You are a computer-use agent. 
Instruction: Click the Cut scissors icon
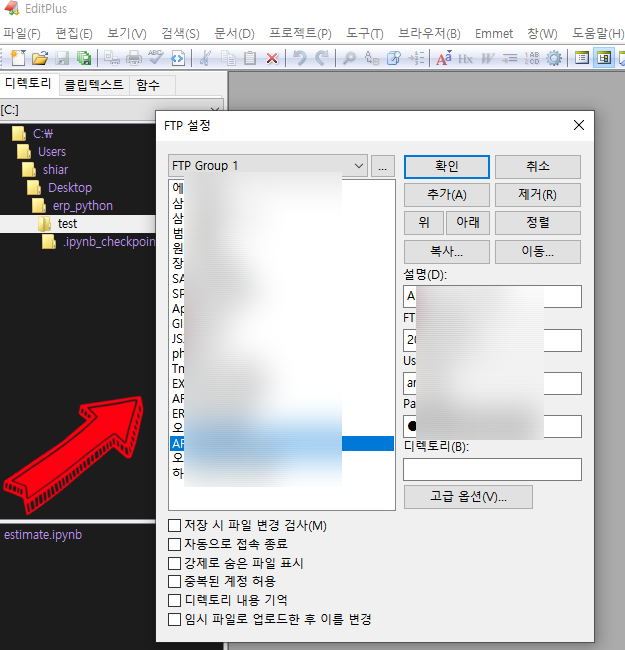pos(205,58)
